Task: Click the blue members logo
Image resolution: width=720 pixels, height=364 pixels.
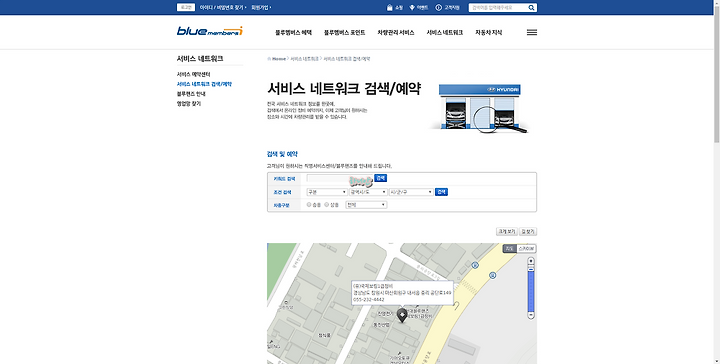Action: click(x=209, y=31)
